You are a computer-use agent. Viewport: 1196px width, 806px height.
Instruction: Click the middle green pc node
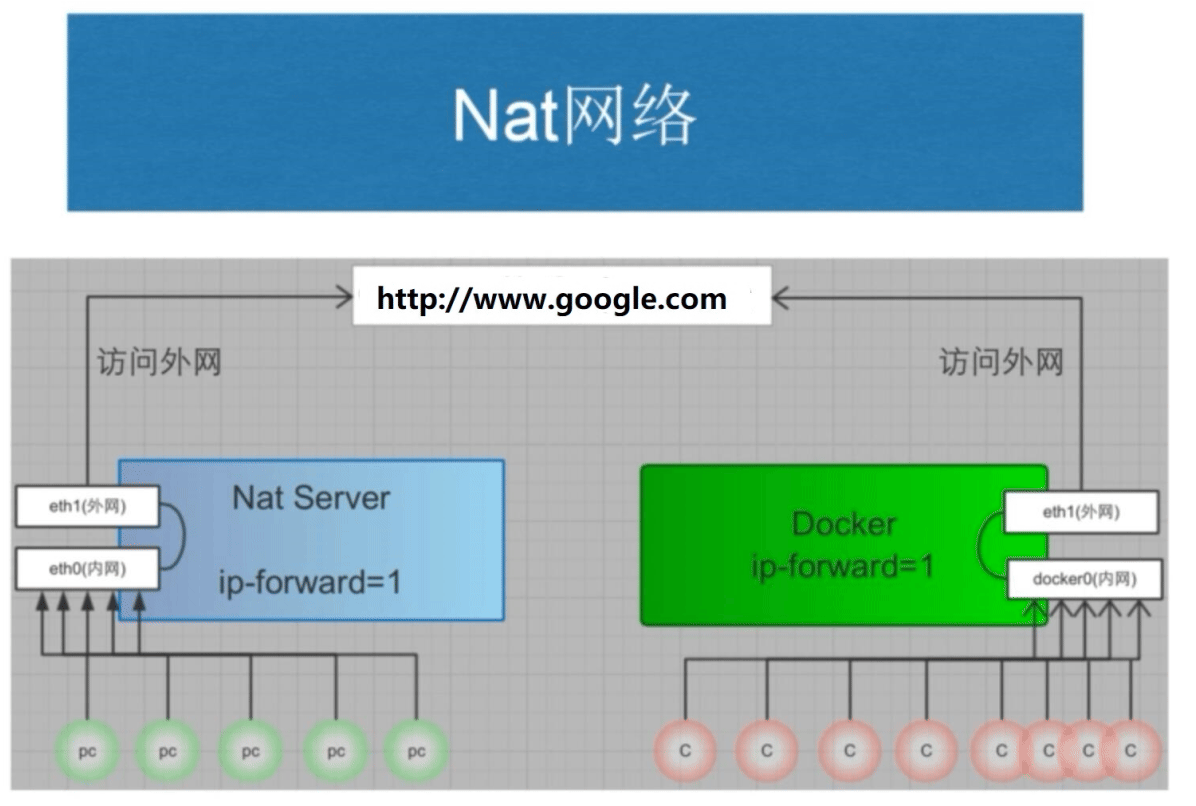point(250,751)
